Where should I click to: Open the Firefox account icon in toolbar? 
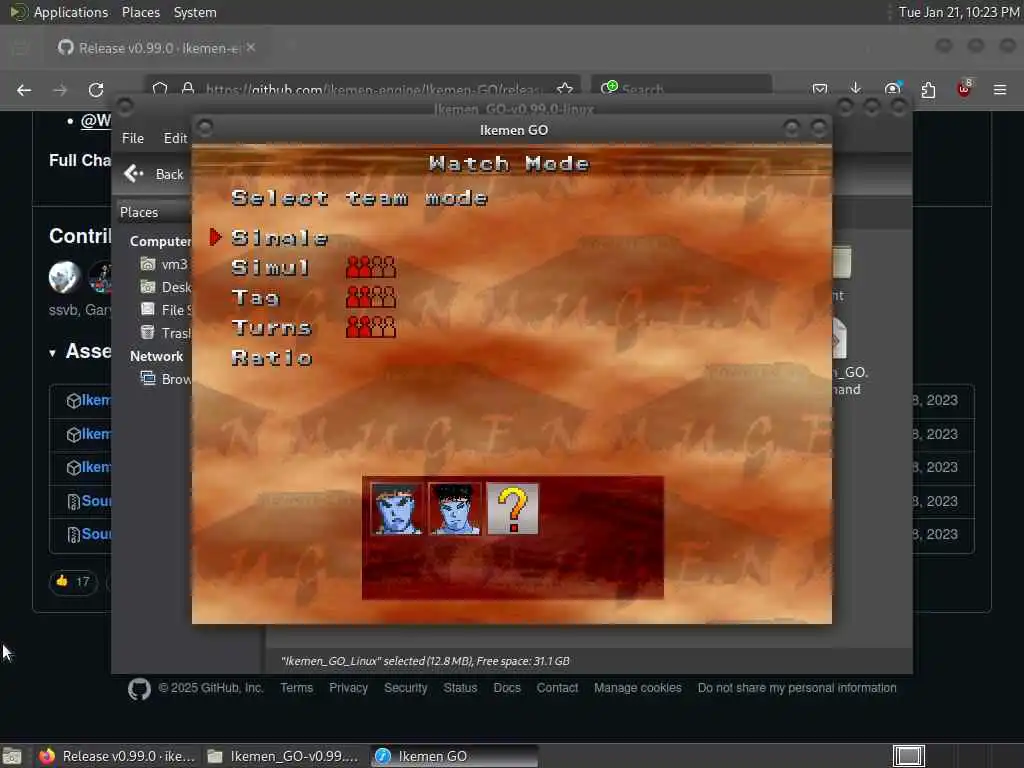[x=892, y=89]
